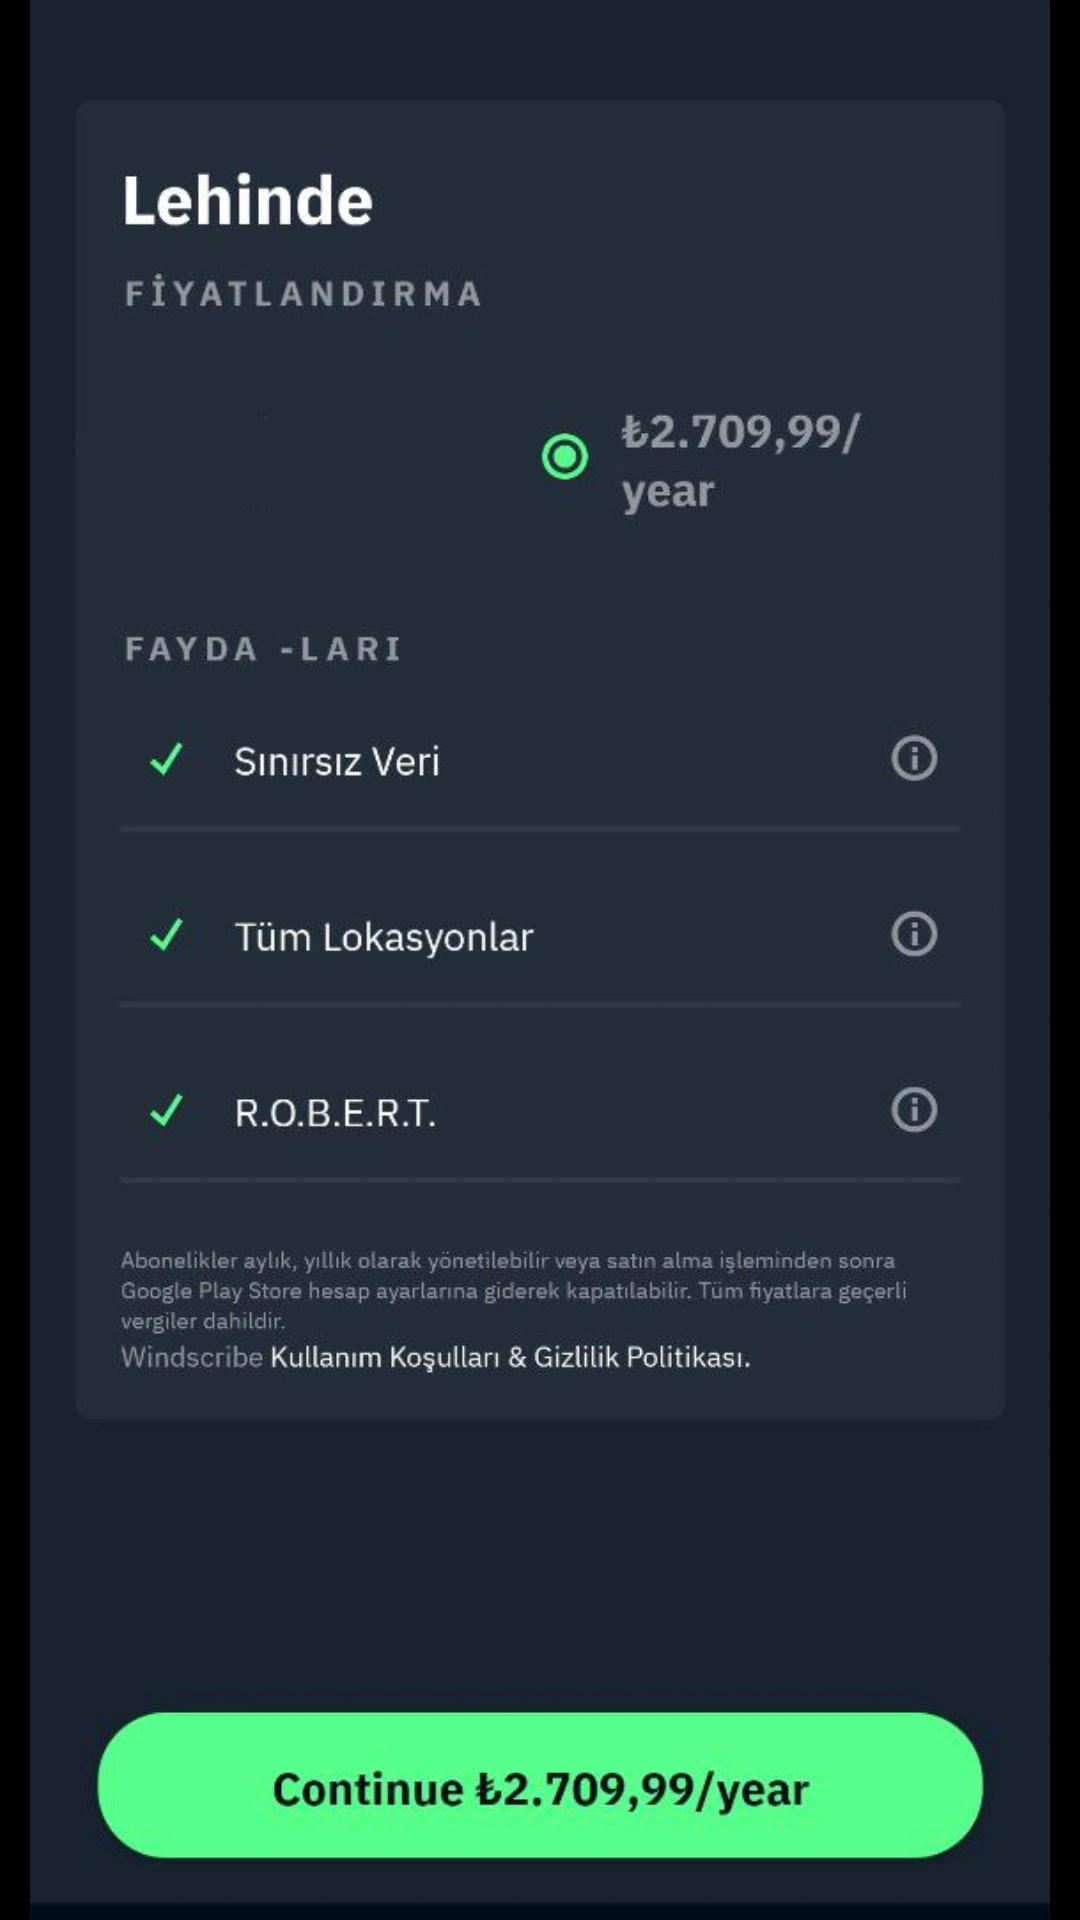Tap the info icon beside Tüm Lokasyonlar
This screenshot has height=1920, width=1080.
pyautogui.click(x=914, y=934)
